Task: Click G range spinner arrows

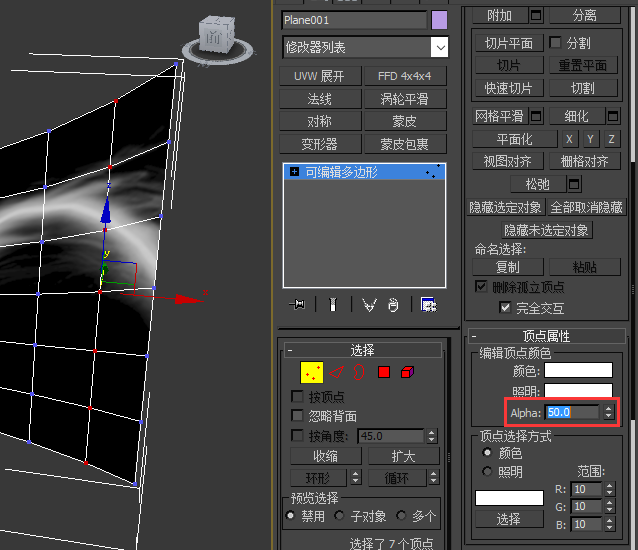Action: tap(610, 506)
